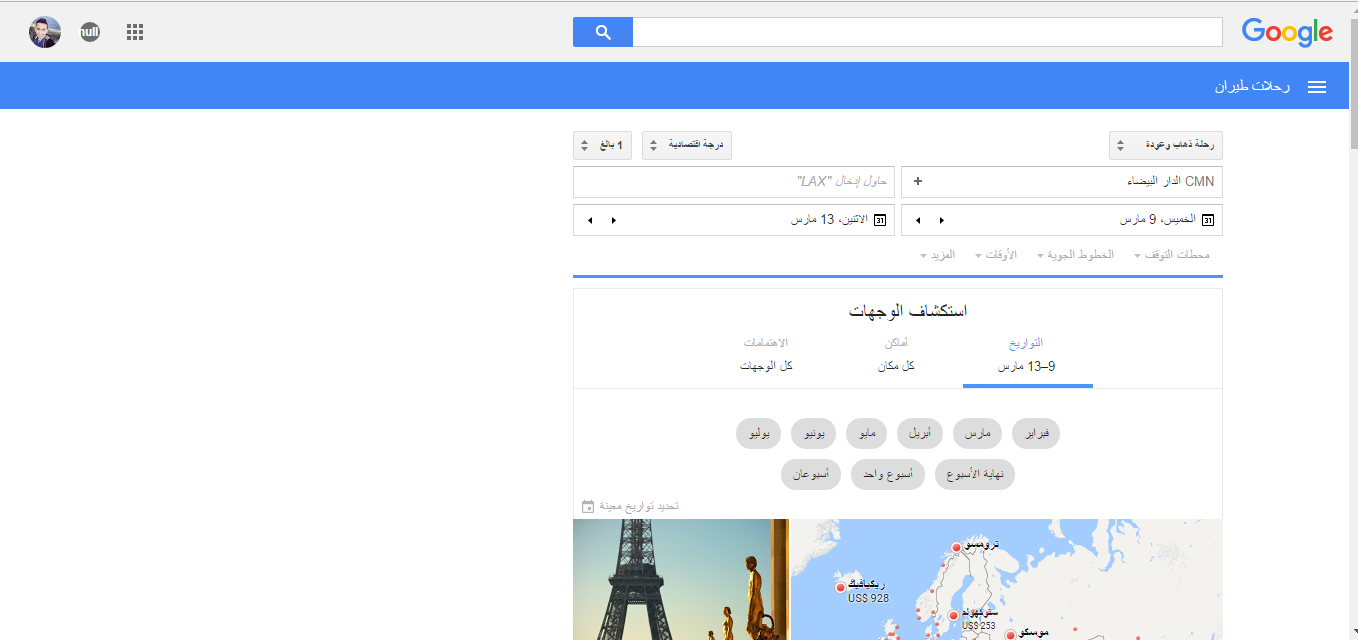
Task: Toggle the مارس month chip
Action: click(x=977, y=434)
